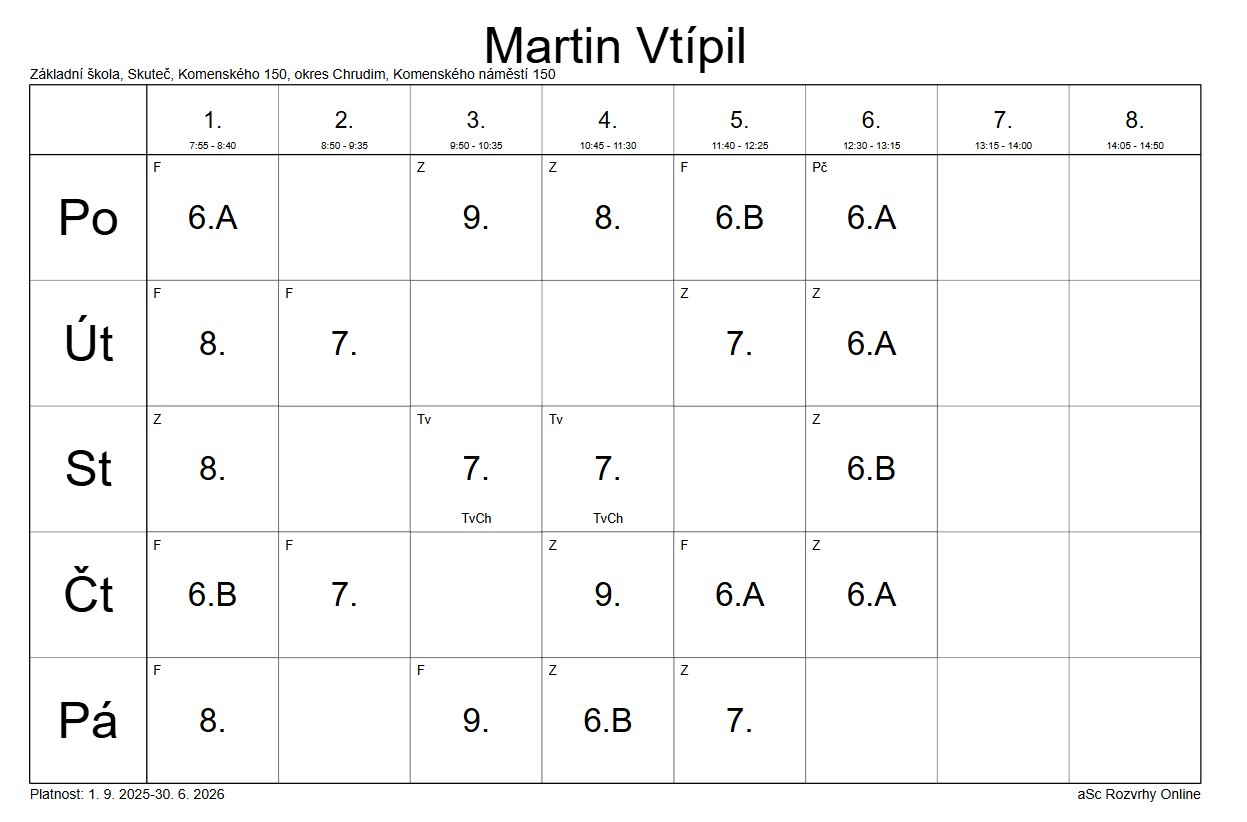Open Monday 1st period F lesson 6.A
1247x822 pixels.
(x=212, y=218)
